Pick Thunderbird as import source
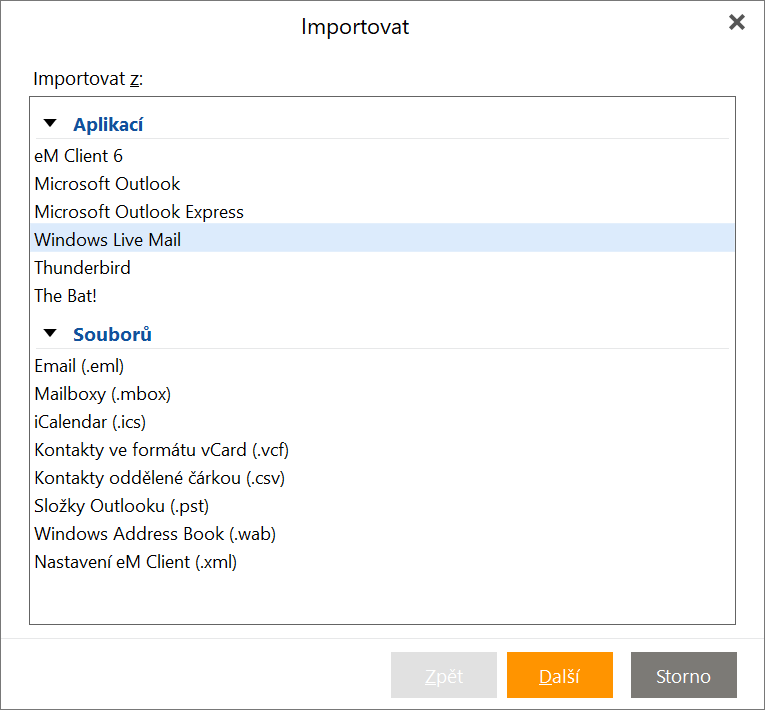The width and height of the screenshot is (765, 710). coord(382,268)
